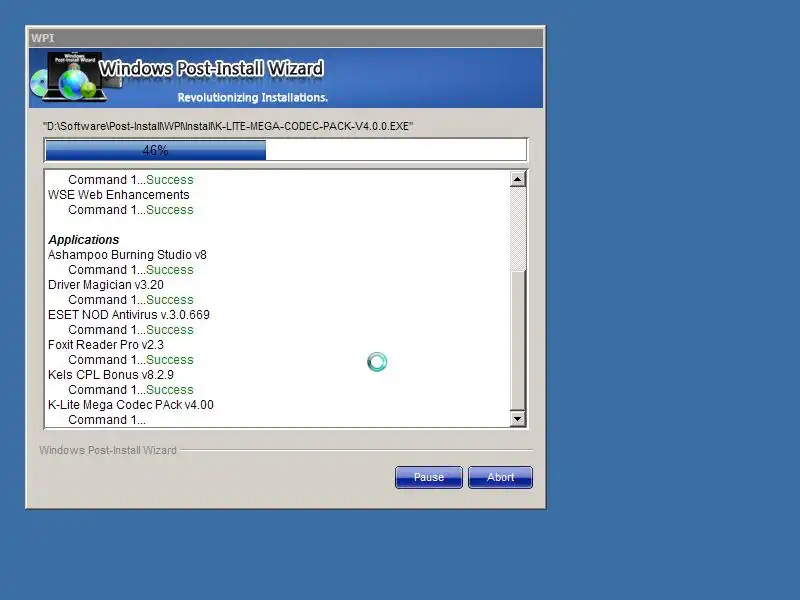800x600 pixels.
Task: Select 'K-Lite Mega Codec PAck v4.00' entry
Action: 131,405
